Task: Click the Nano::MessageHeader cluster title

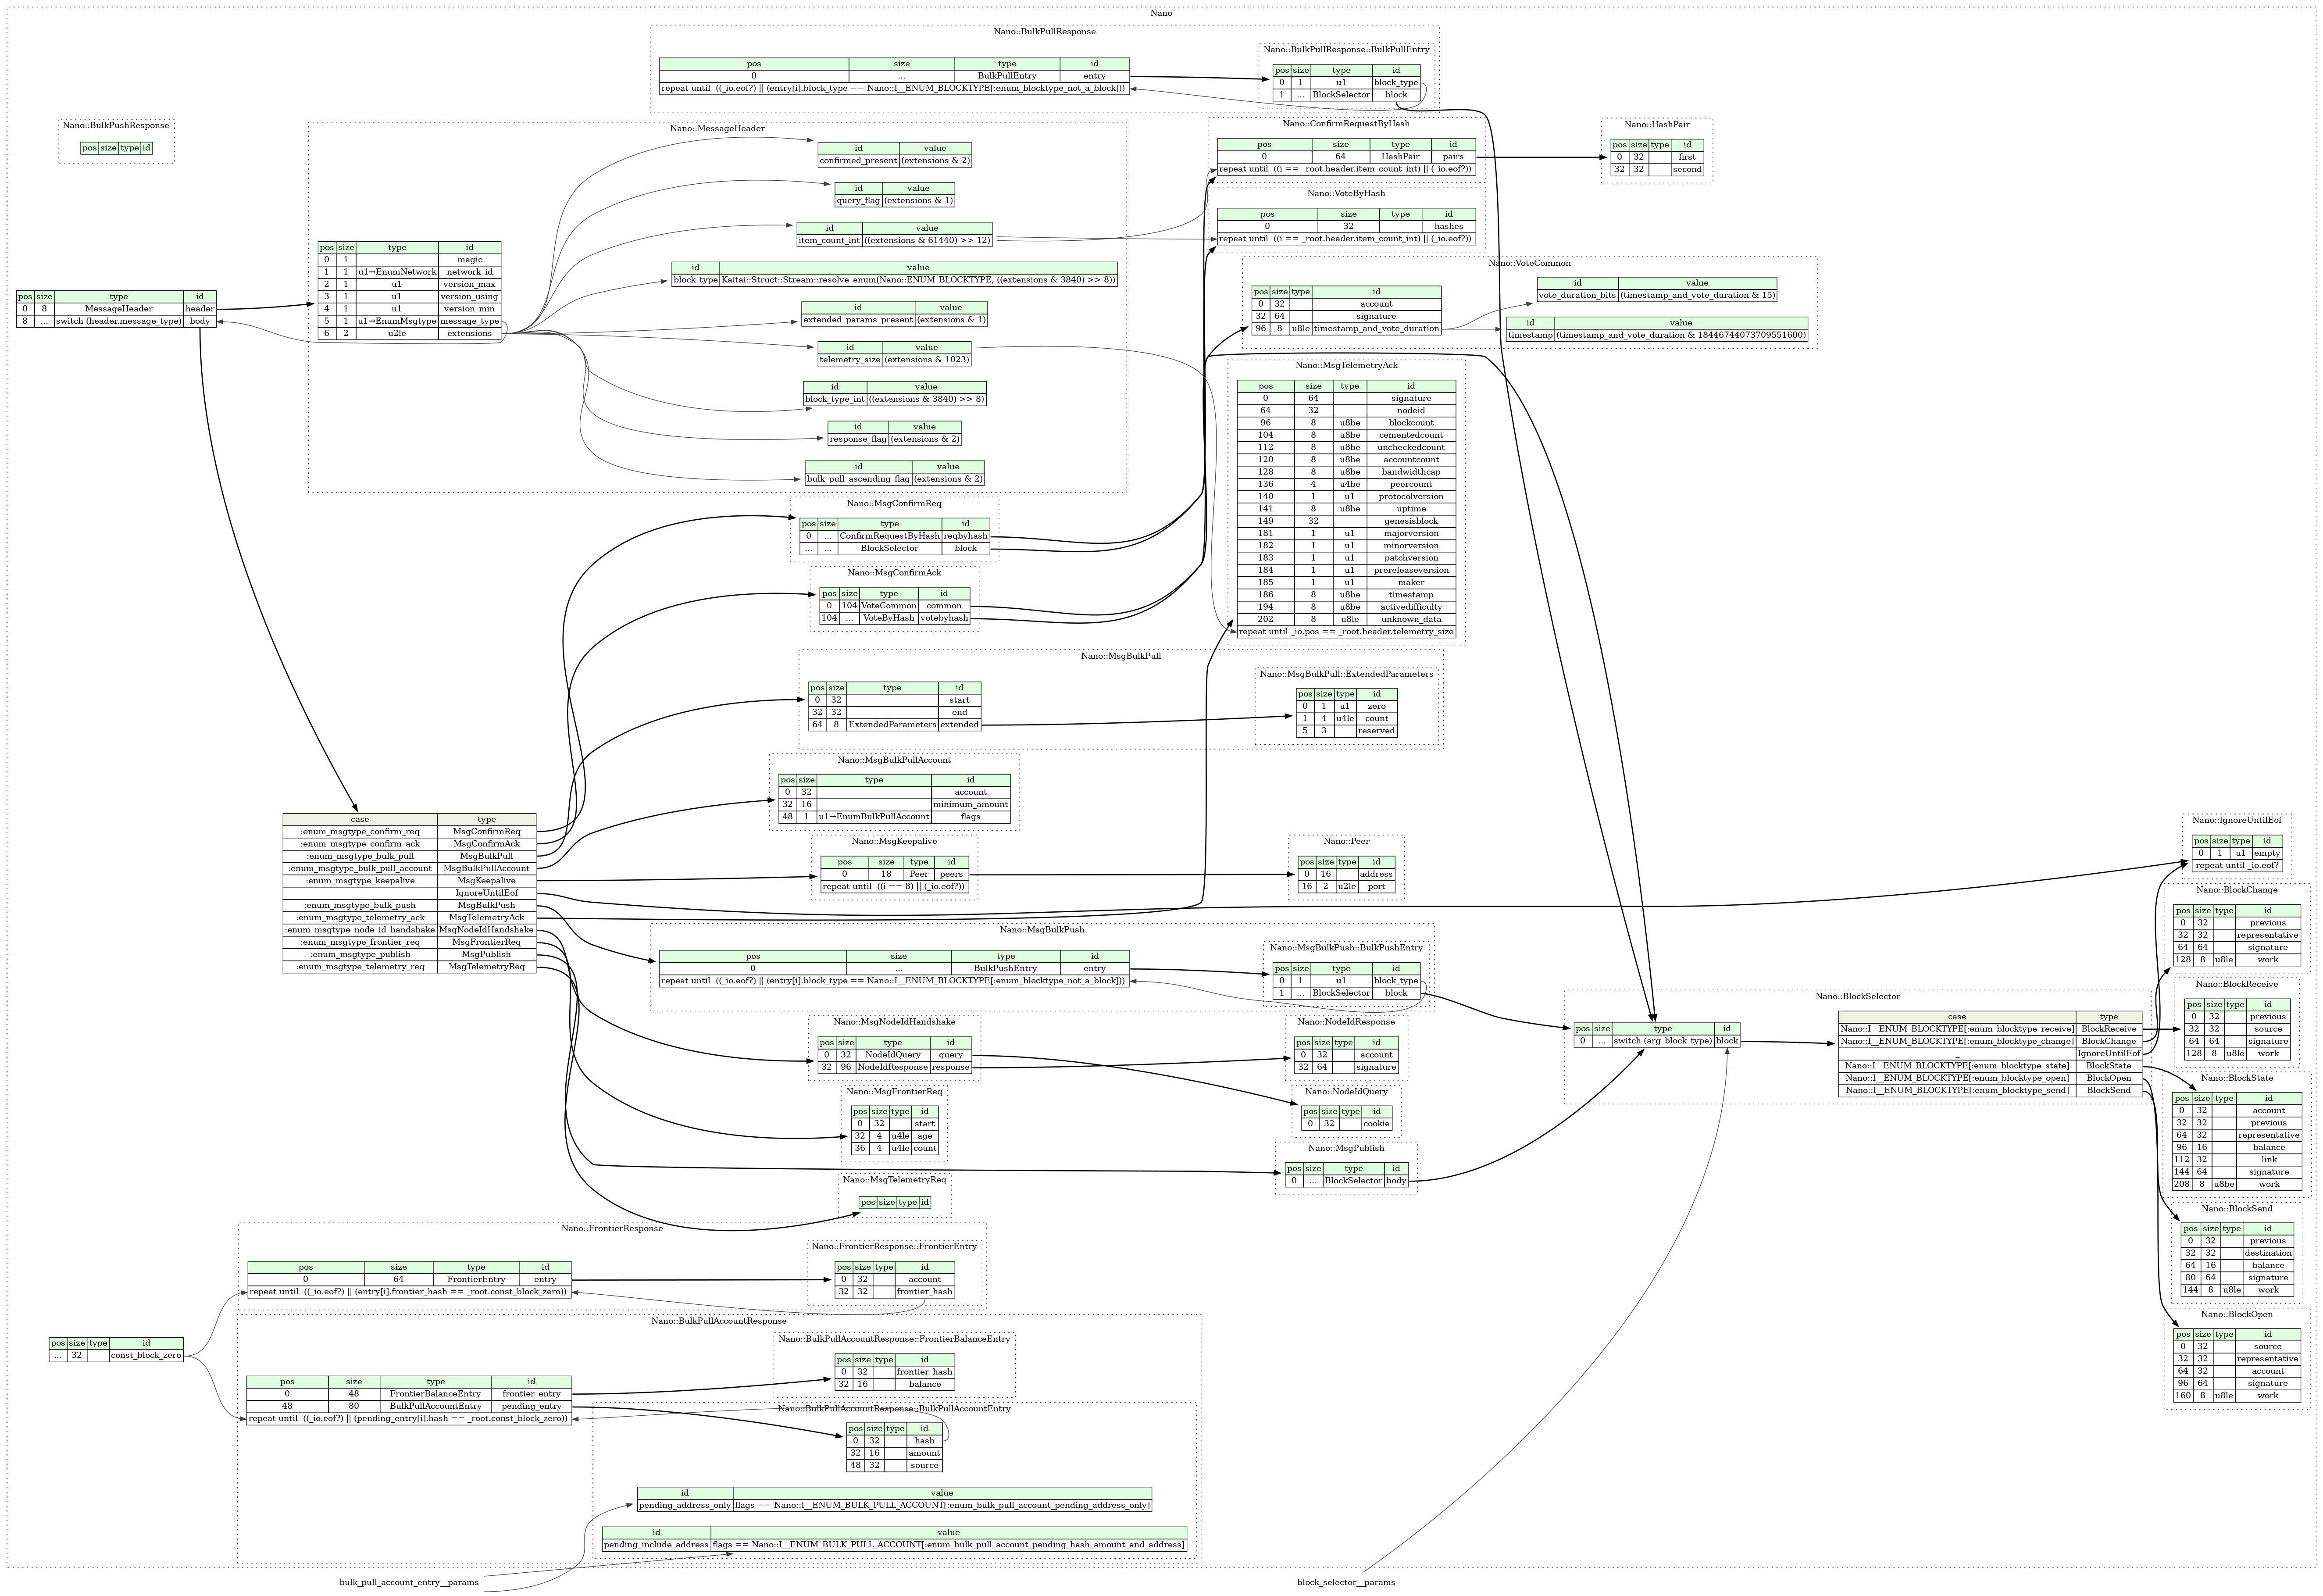Action: (x=717, y=128)
